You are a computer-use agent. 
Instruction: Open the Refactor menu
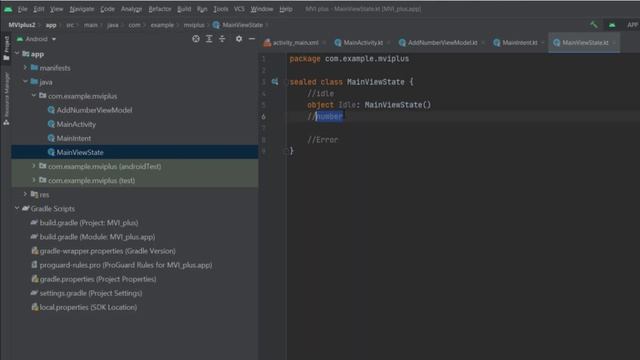(x=160, y=9)
